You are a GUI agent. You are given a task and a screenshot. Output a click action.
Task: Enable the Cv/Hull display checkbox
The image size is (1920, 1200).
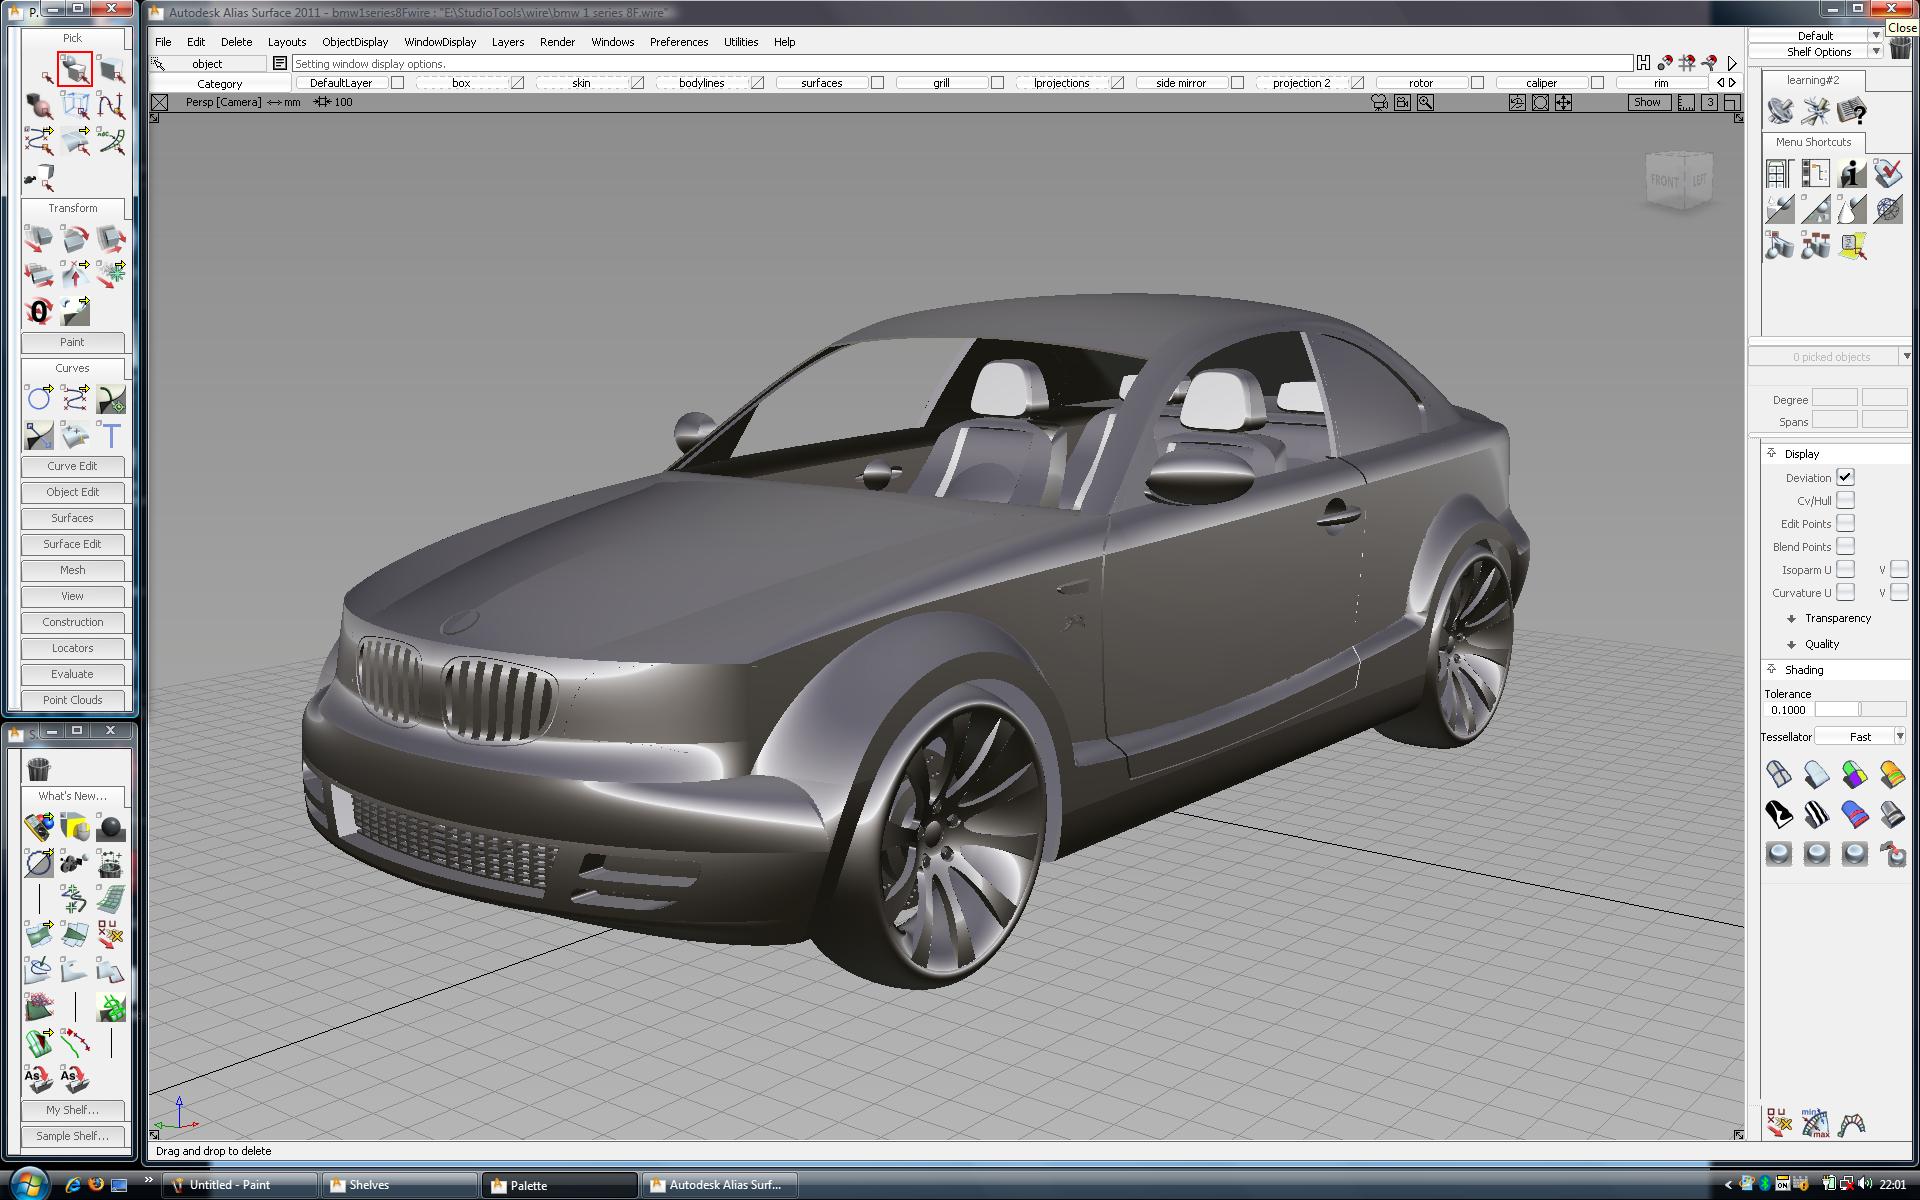(x=1845, y=500)
